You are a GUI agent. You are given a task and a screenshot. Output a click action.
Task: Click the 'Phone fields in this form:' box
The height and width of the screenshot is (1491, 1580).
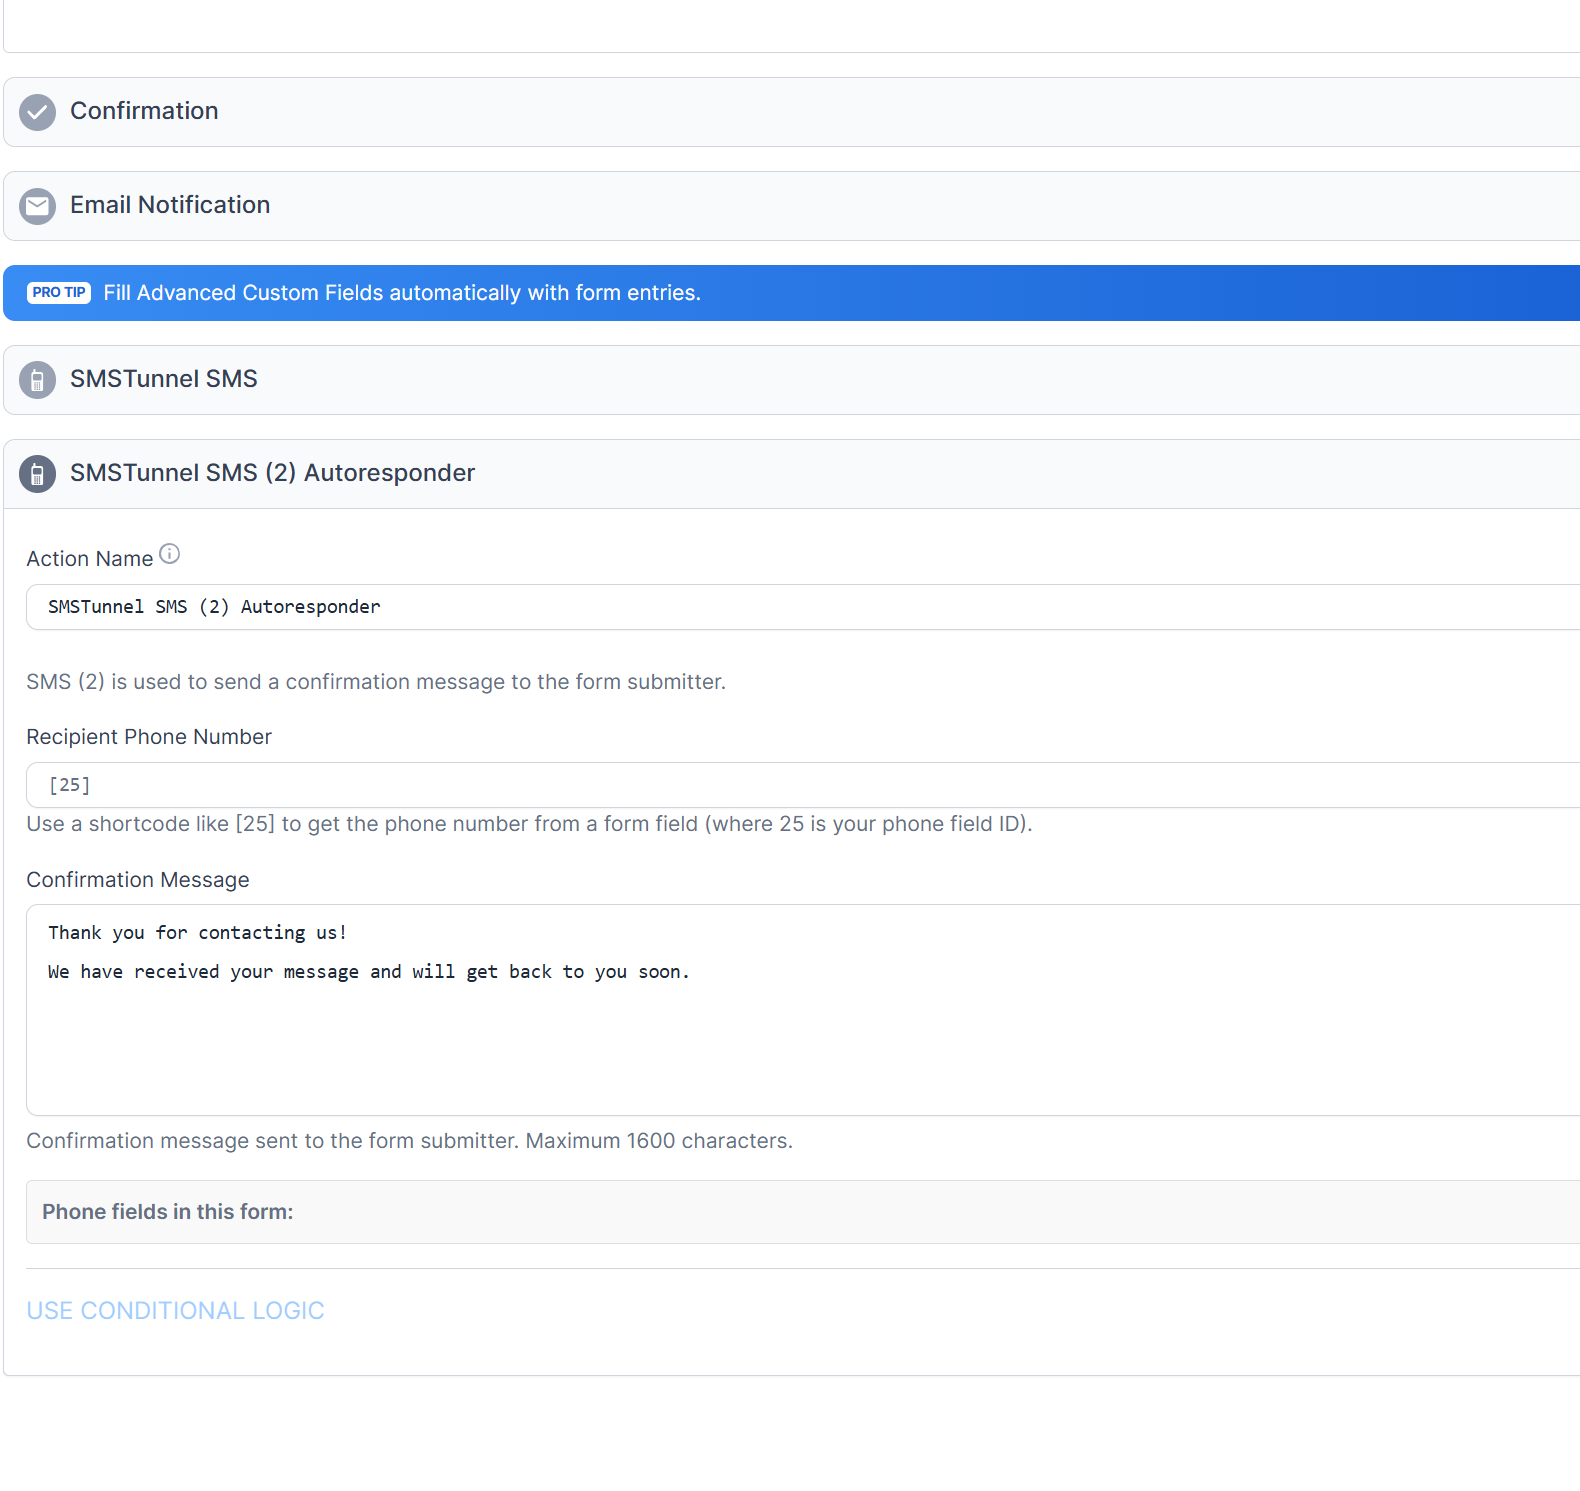(x=803, y=1212)
